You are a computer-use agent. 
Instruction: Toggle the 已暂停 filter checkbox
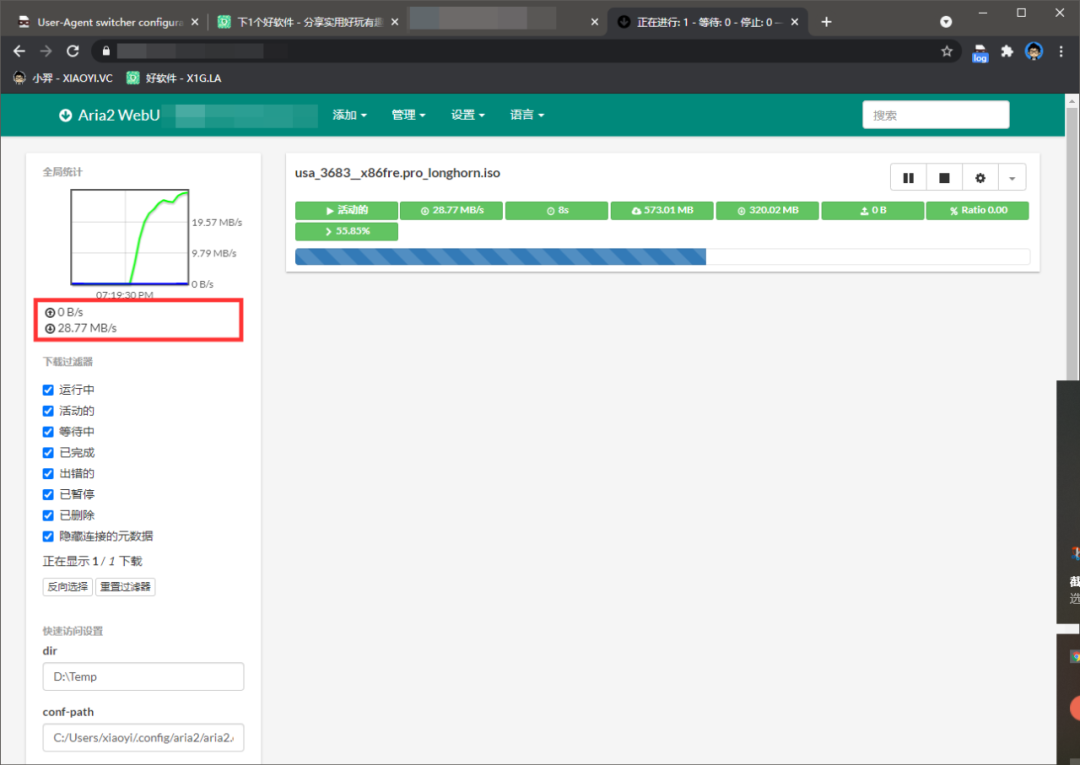pyautogui.click(x=48, y=494)
